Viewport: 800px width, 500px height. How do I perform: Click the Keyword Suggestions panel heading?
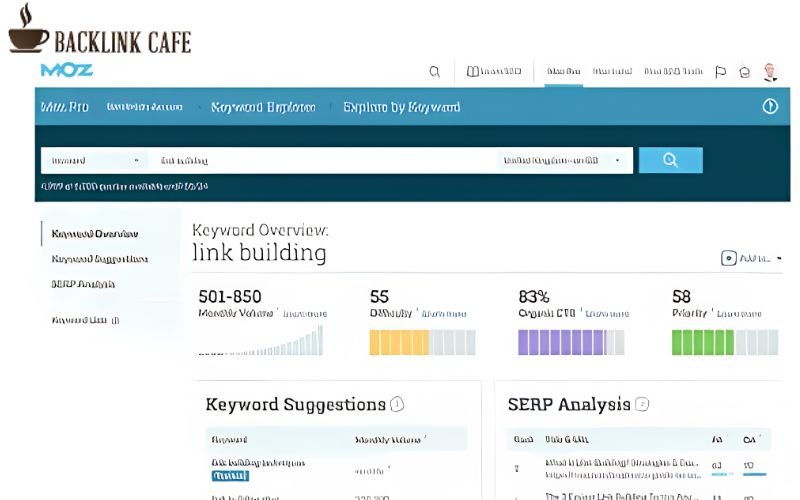pos(295,405)
